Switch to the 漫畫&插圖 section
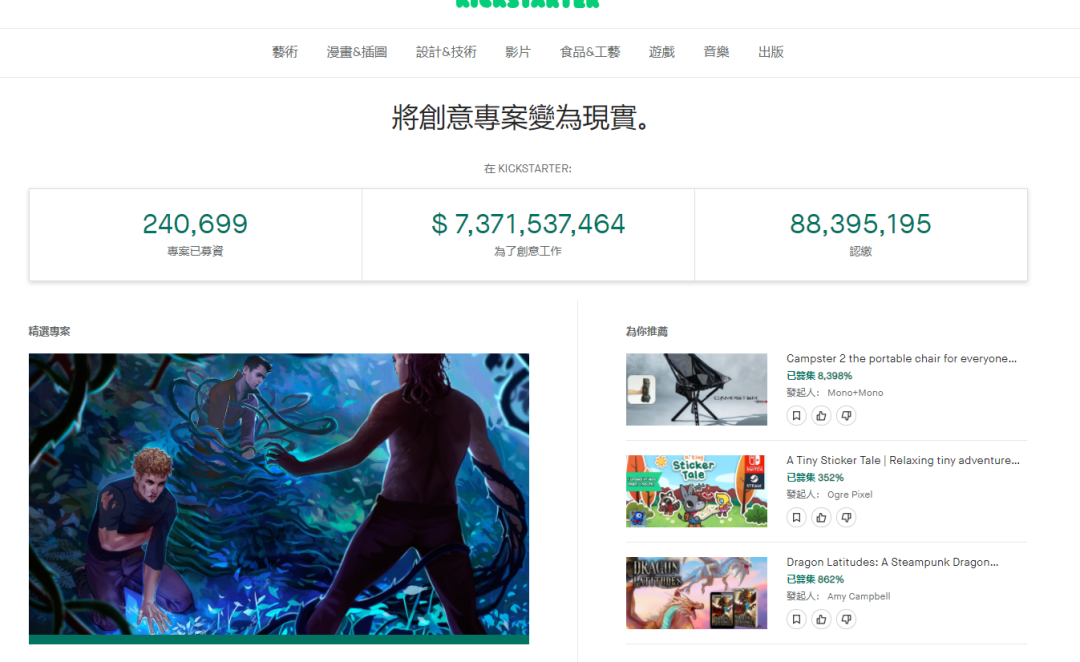 [355, 51]
